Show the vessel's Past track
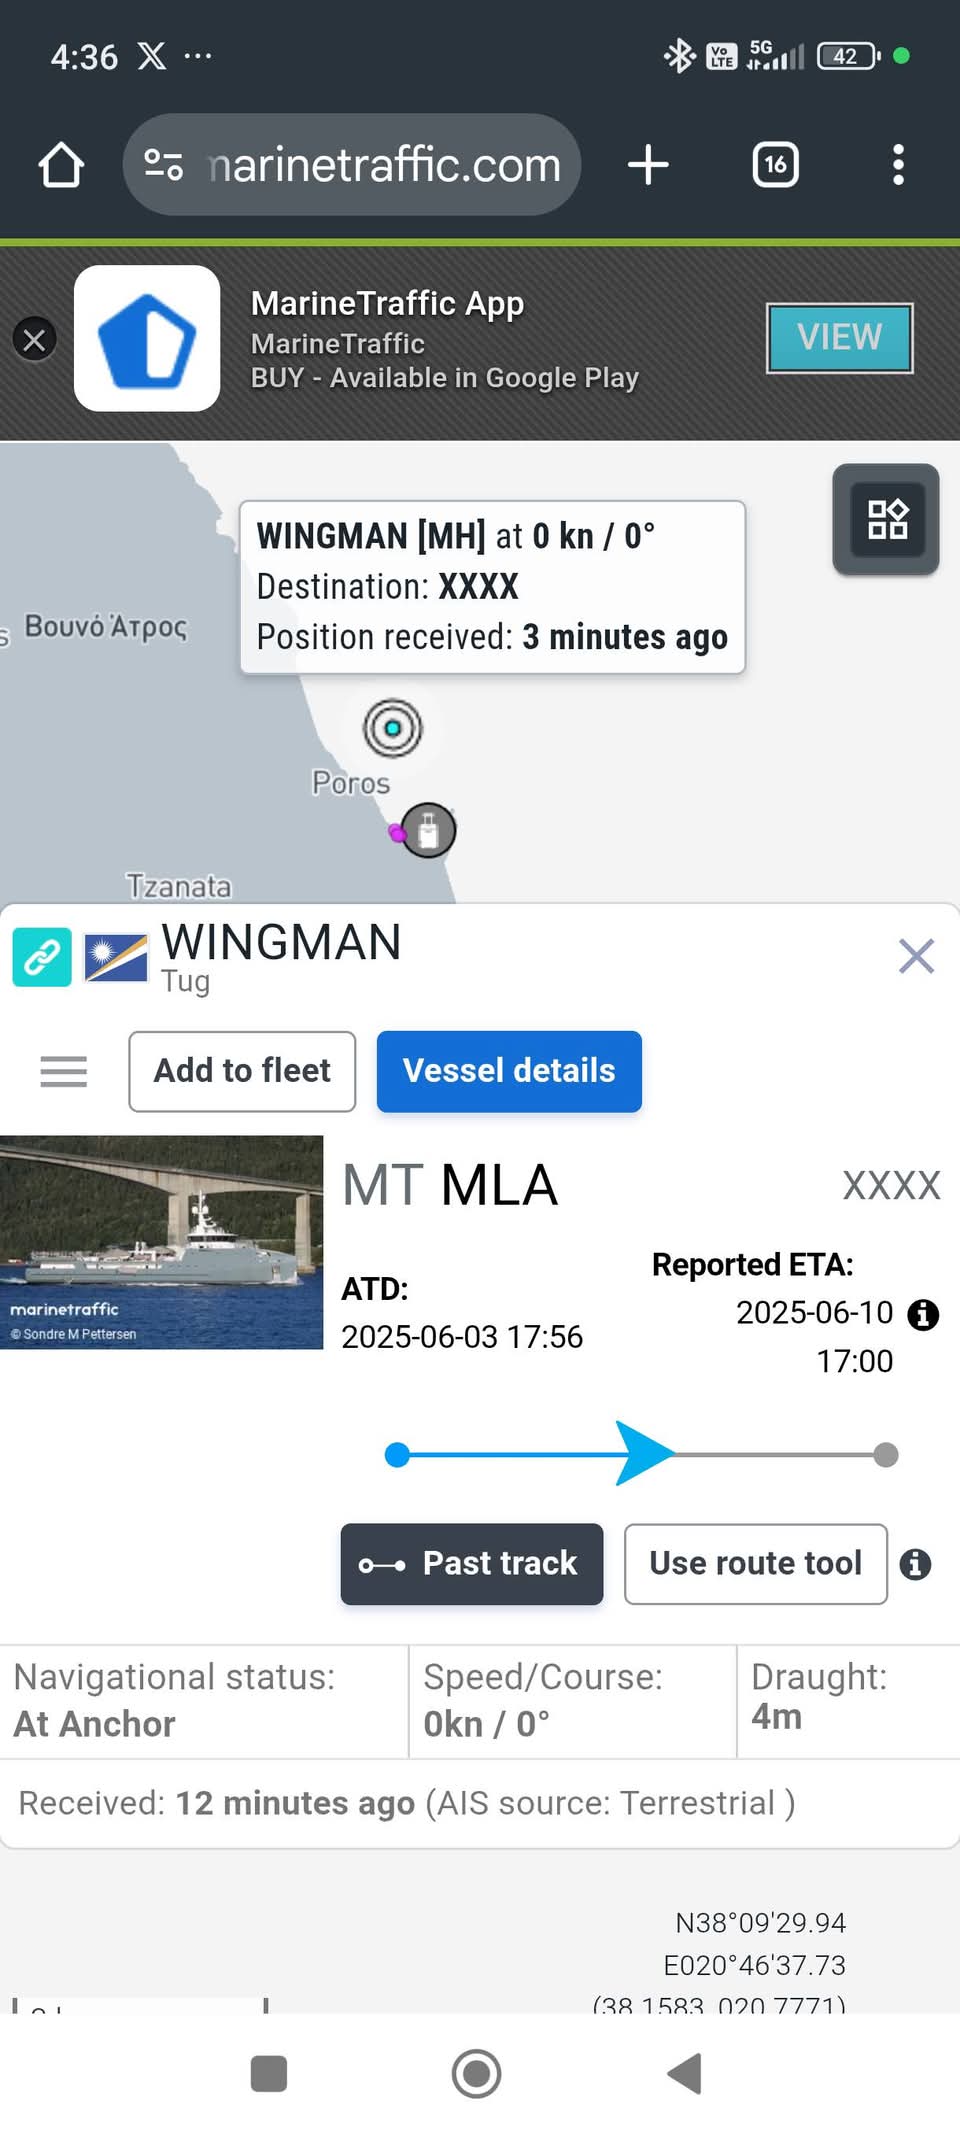This screenshot has height=2134, width=960. [472, 1564]
